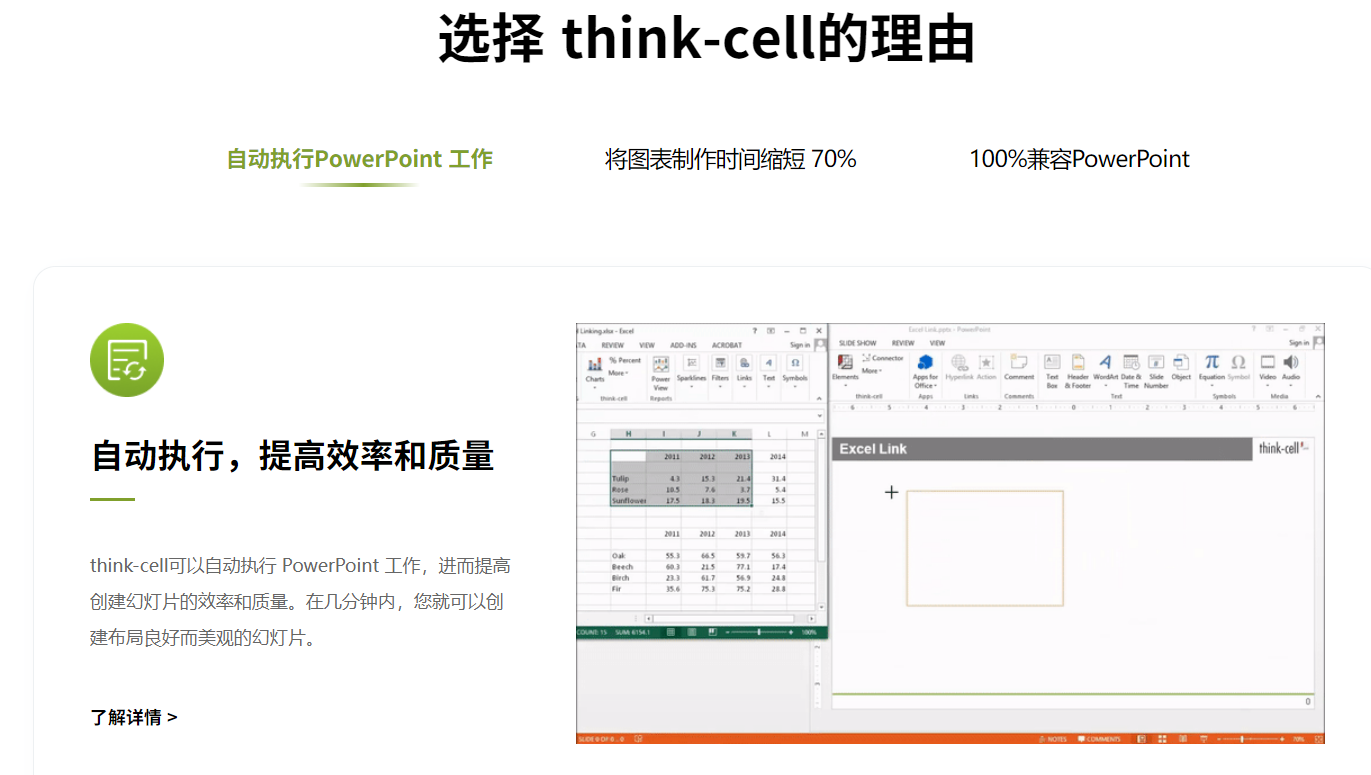Click the 了解详情 > link
This screenshot has width=1371, height=775.
click(134, 717)
